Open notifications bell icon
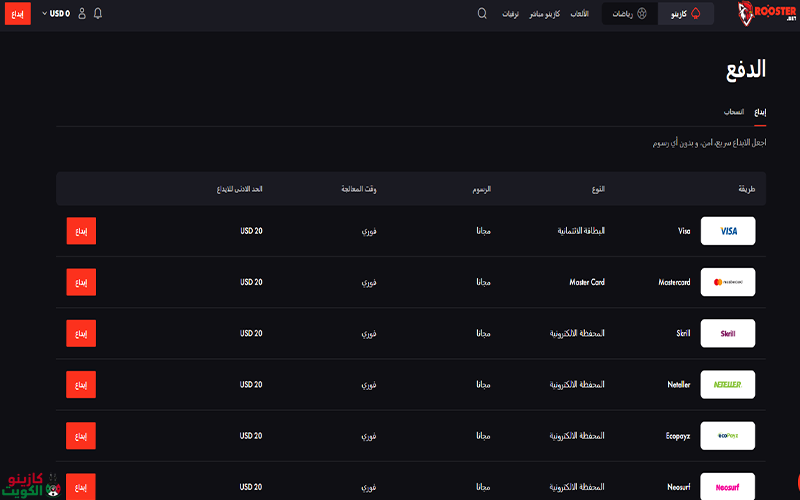 [98, 14]
